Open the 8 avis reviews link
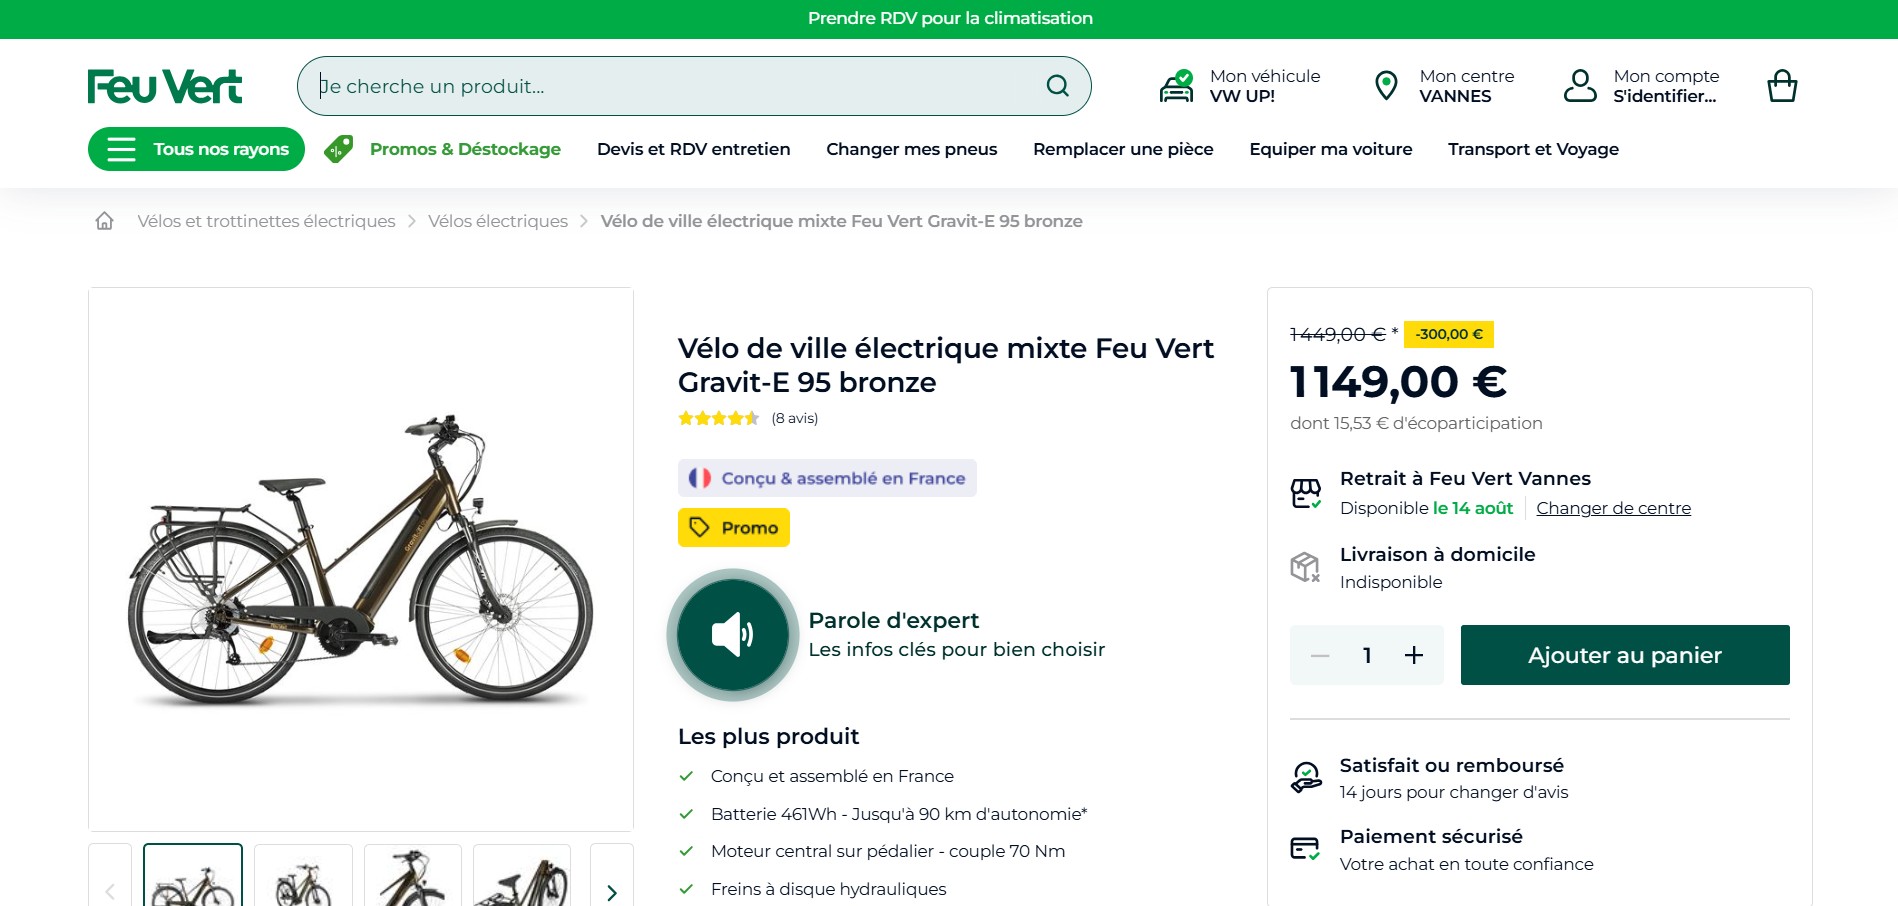Image resolution: width=1898 pixels, height=906 pixels. coord(795,418)
